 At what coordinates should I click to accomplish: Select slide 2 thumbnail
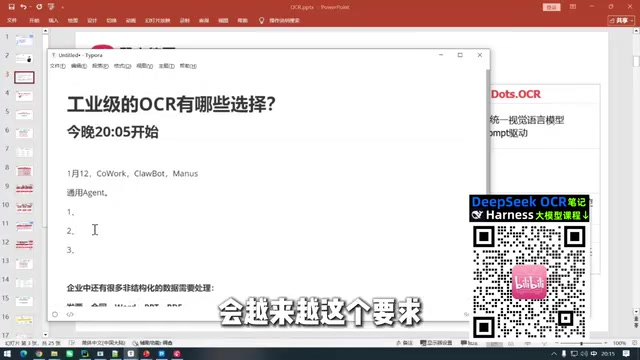click(24, 59)
